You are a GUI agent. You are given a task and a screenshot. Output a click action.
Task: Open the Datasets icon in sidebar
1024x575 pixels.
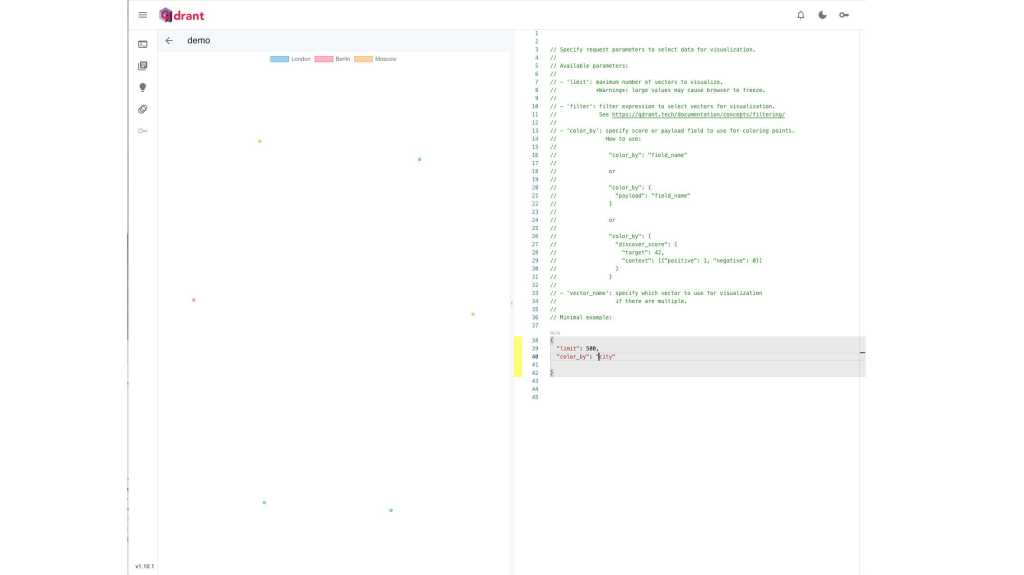point(143,109)
